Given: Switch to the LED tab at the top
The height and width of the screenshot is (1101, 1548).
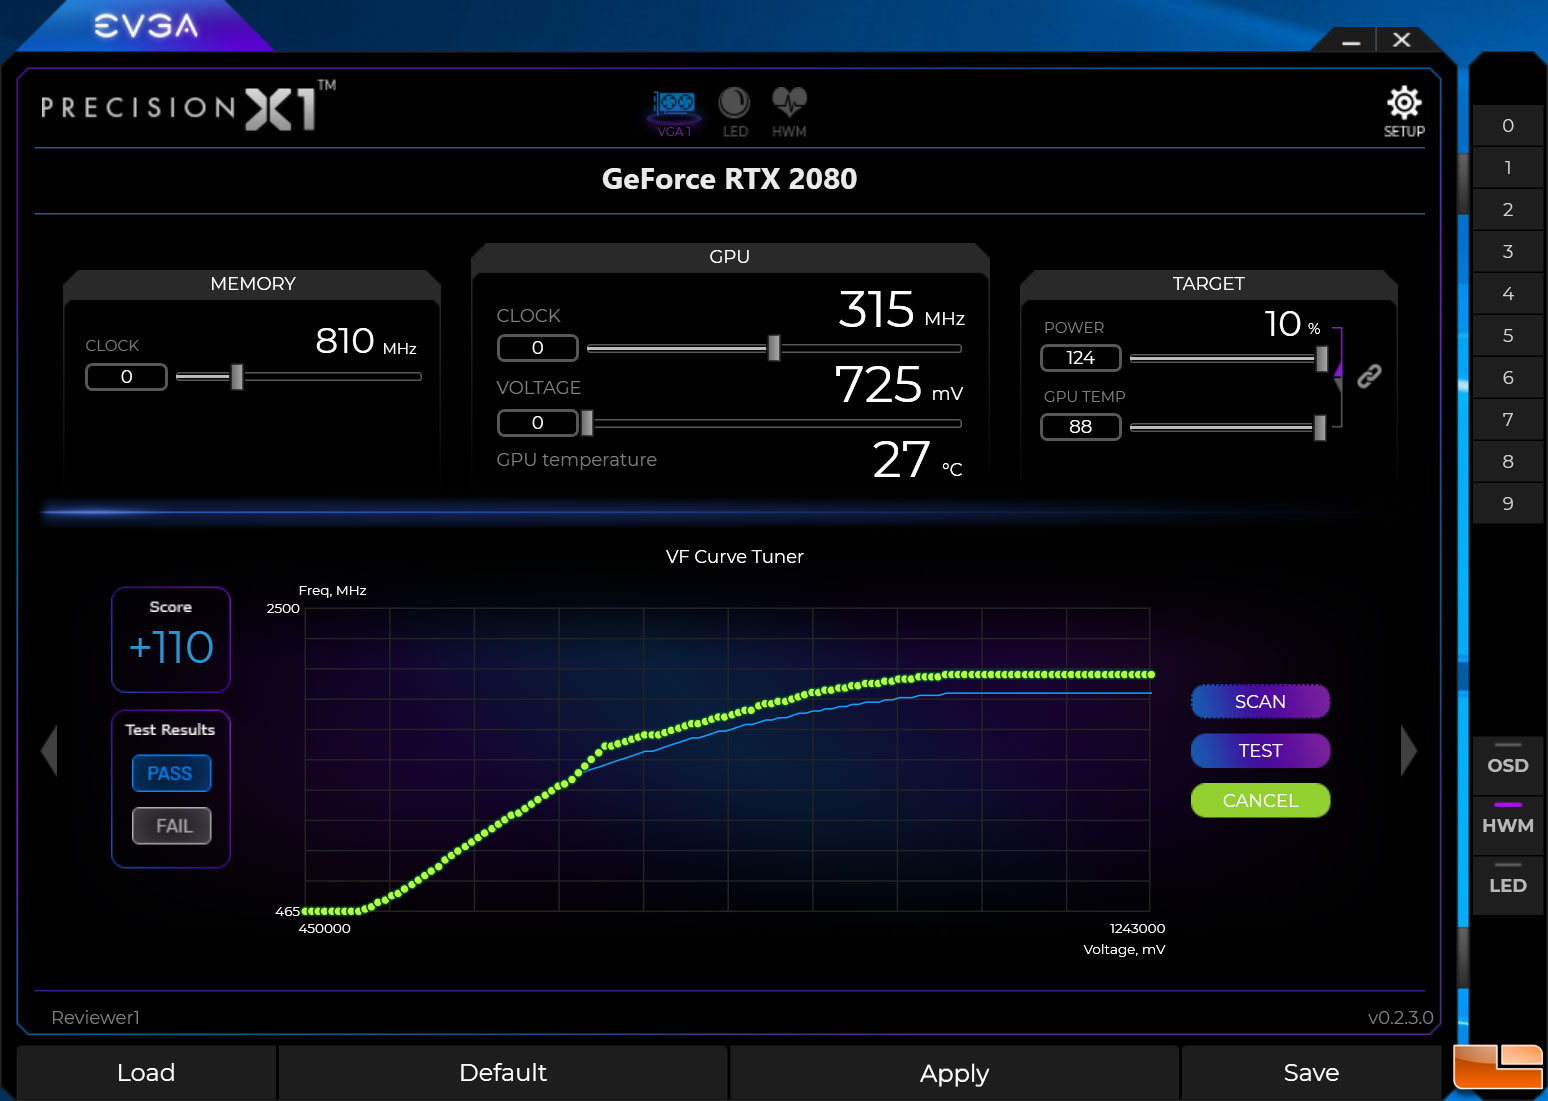Looking at the screenshot, I should (x=735, y=105).
